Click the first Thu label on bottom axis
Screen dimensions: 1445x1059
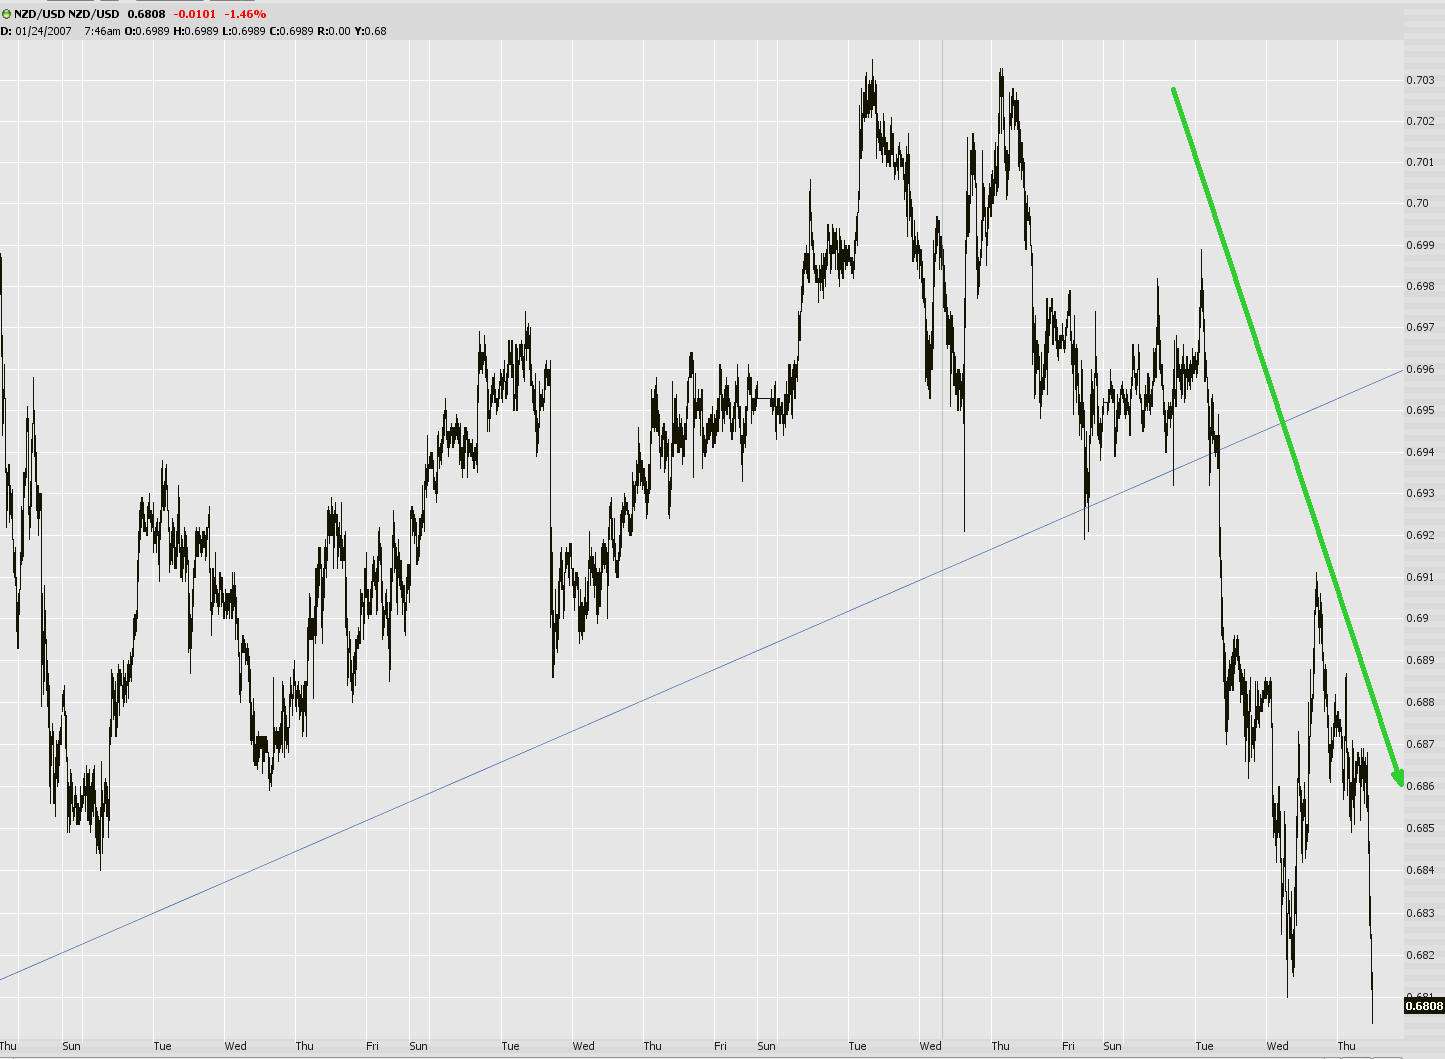pyautogui.click(x=10, y=1046)
